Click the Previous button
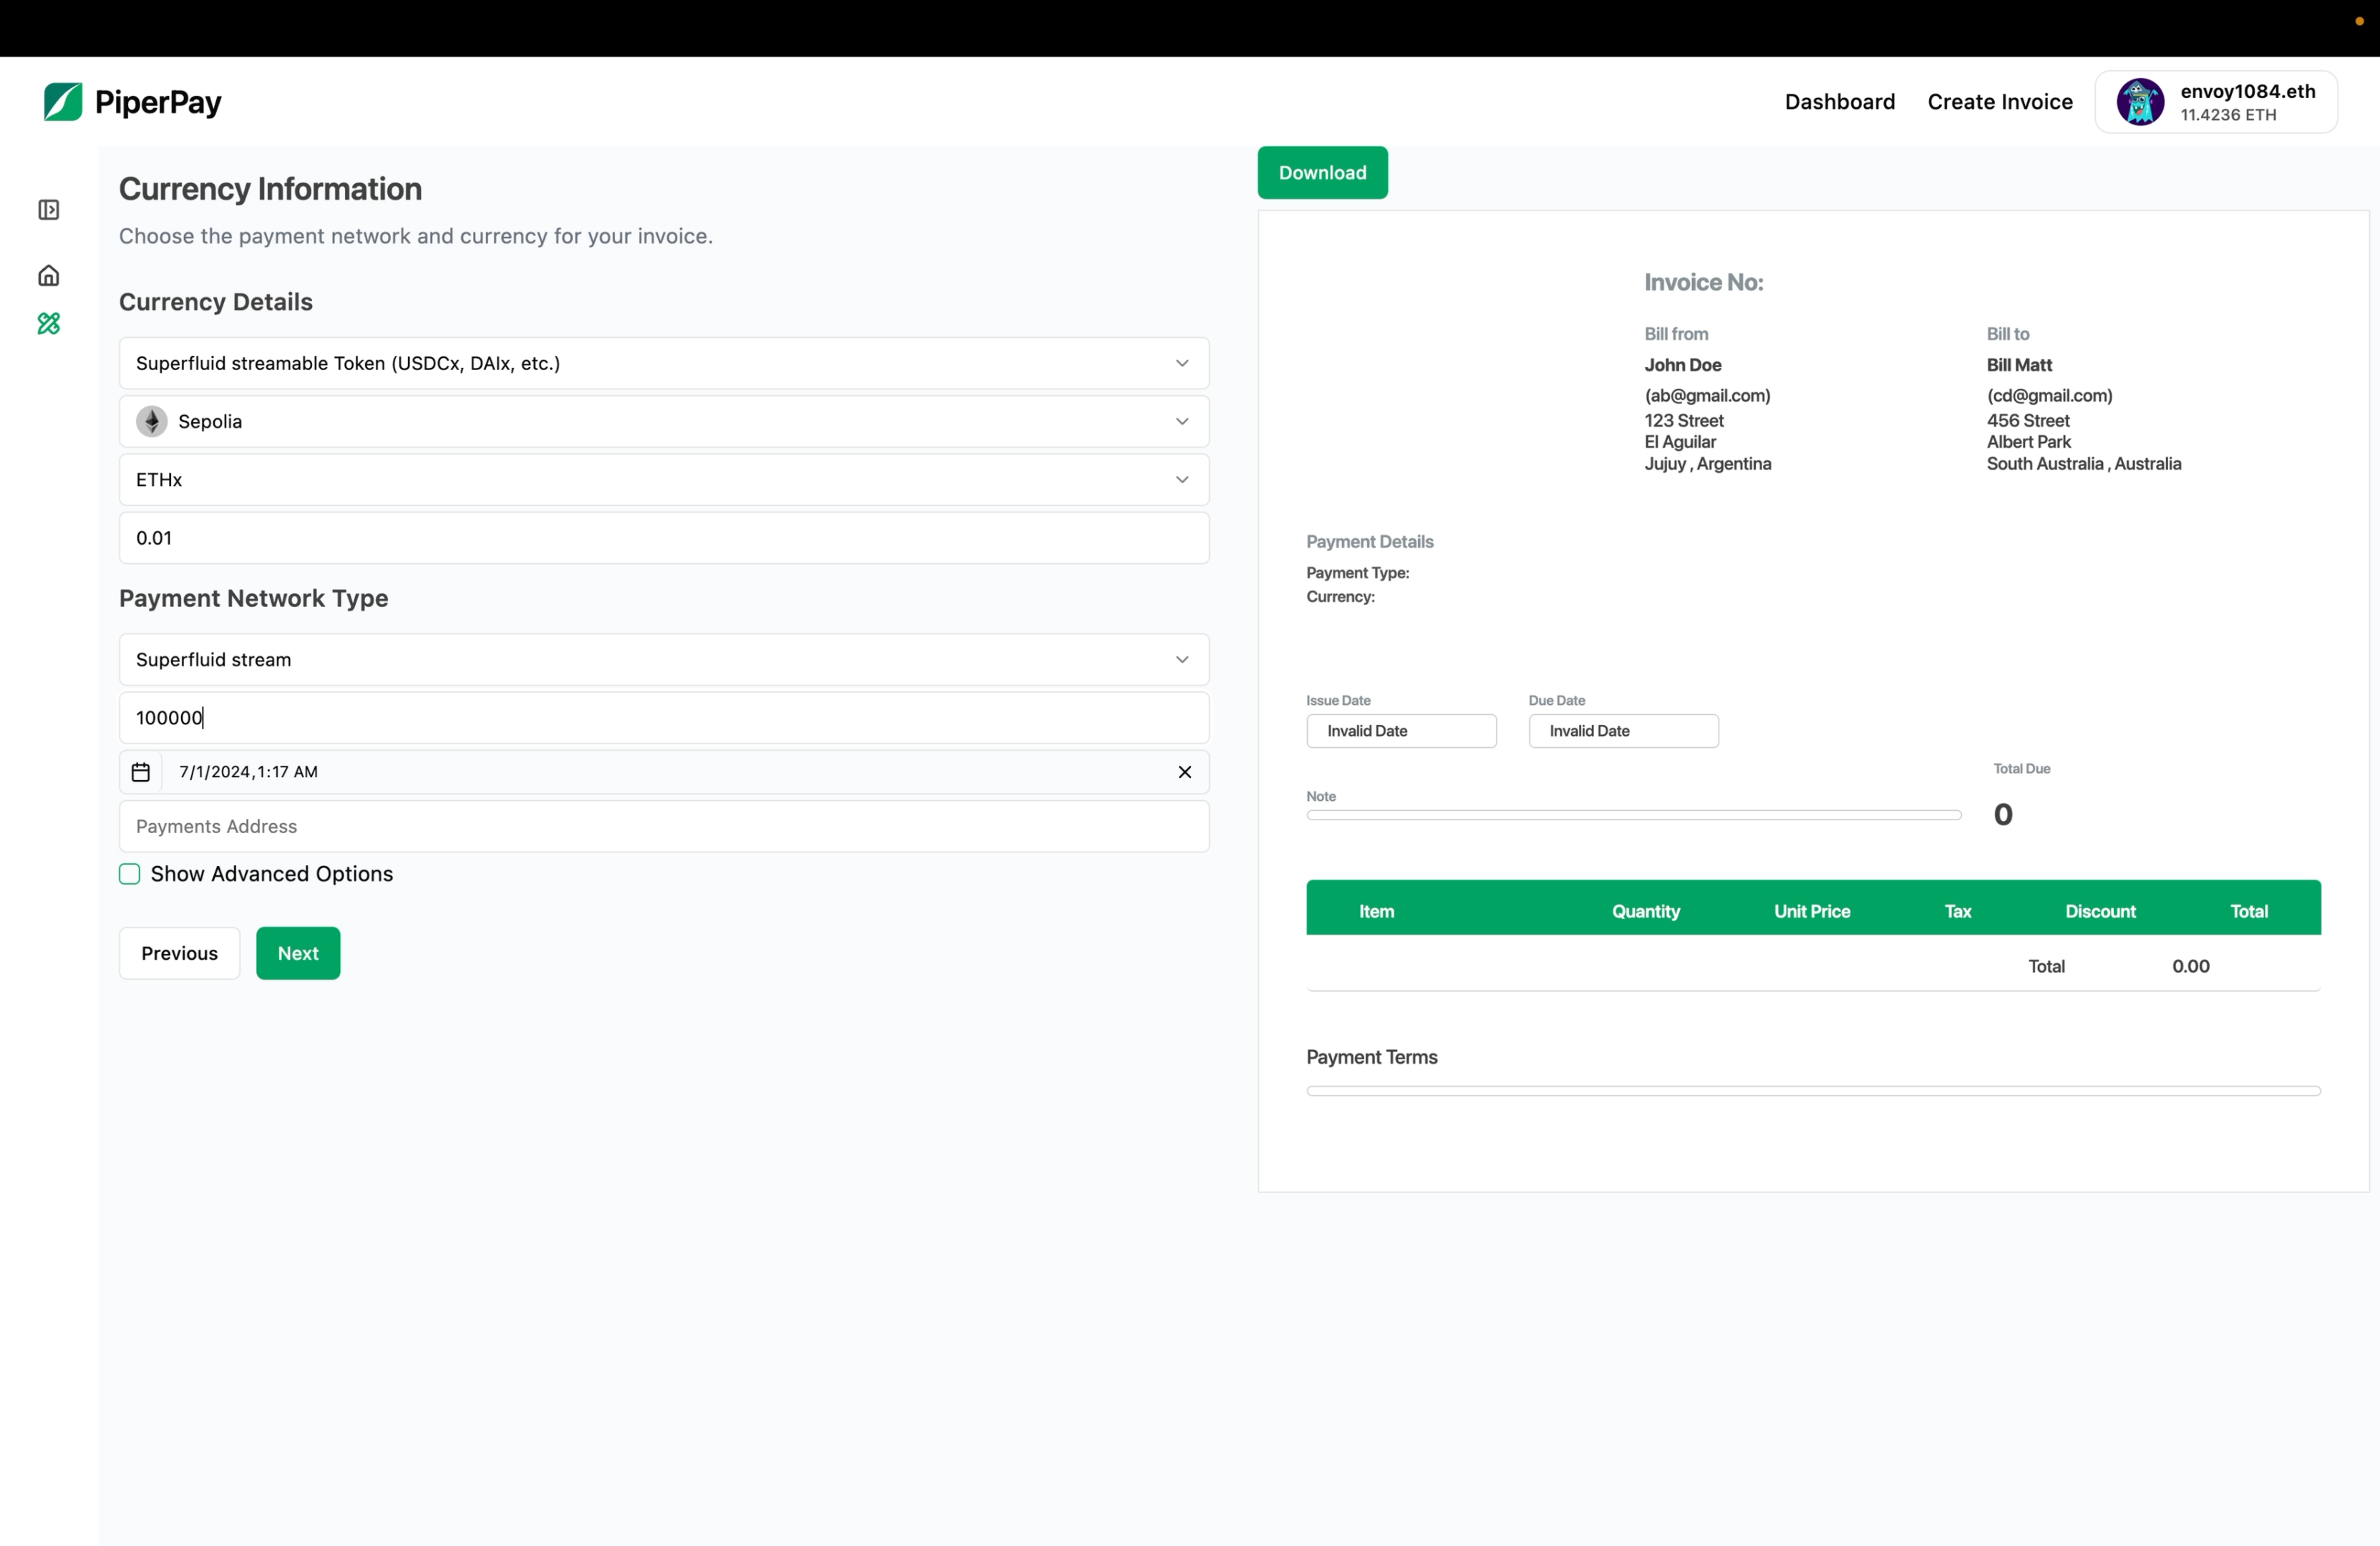Viewport: 2380px width, 1546px height. pos(179,953)
